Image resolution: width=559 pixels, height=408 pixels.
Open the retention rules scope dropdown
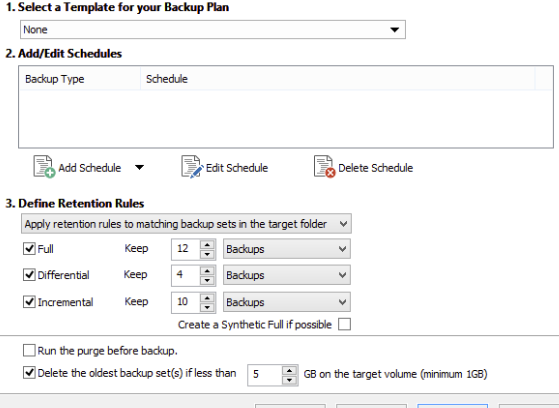186,224
